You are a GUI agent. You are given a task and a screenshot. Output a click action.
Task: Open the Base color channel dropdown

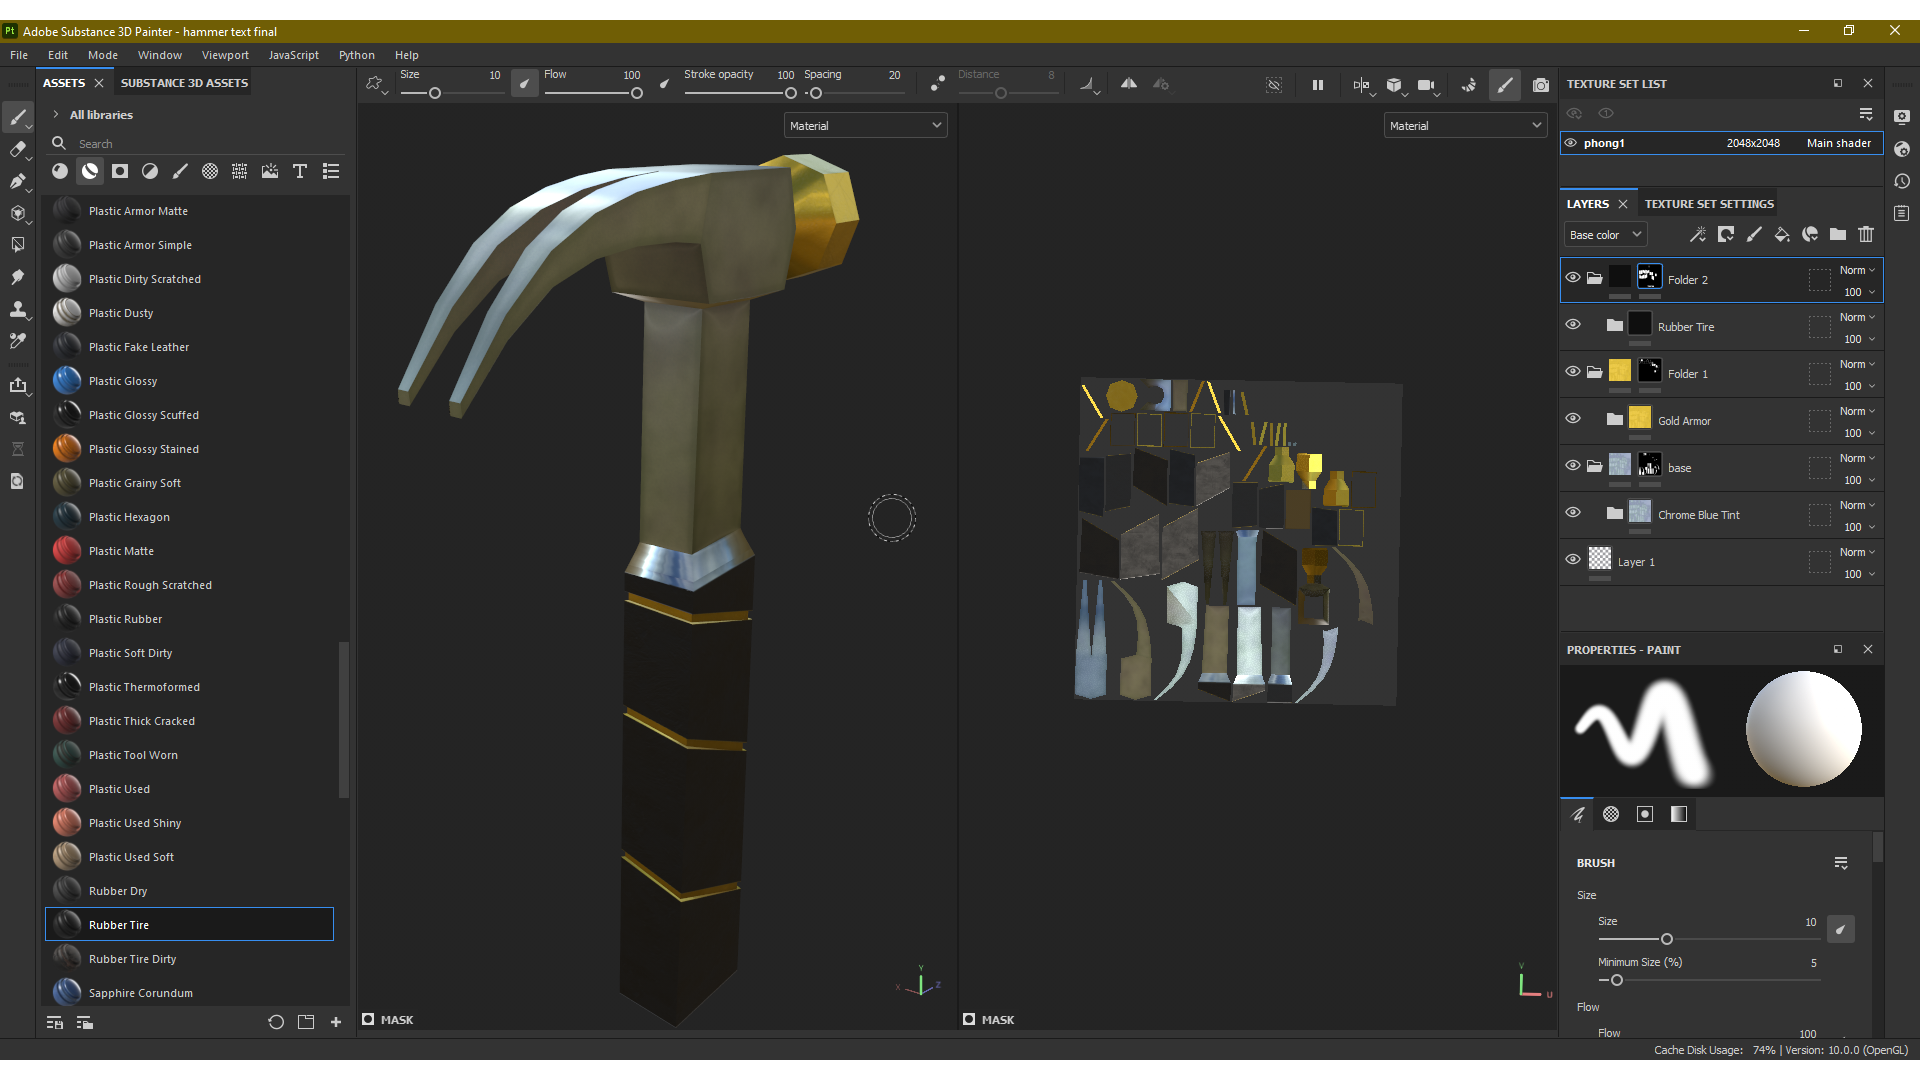(x=1605, y=235)
